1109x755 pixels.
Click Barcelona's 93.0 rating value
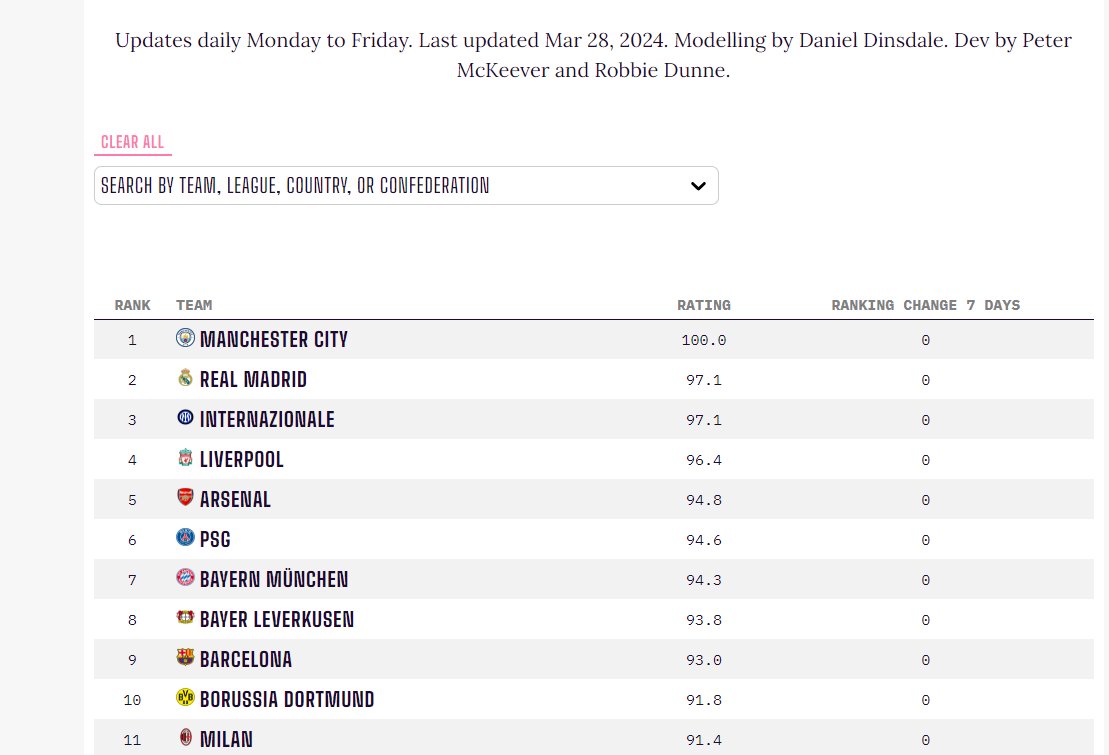point(704,660)
